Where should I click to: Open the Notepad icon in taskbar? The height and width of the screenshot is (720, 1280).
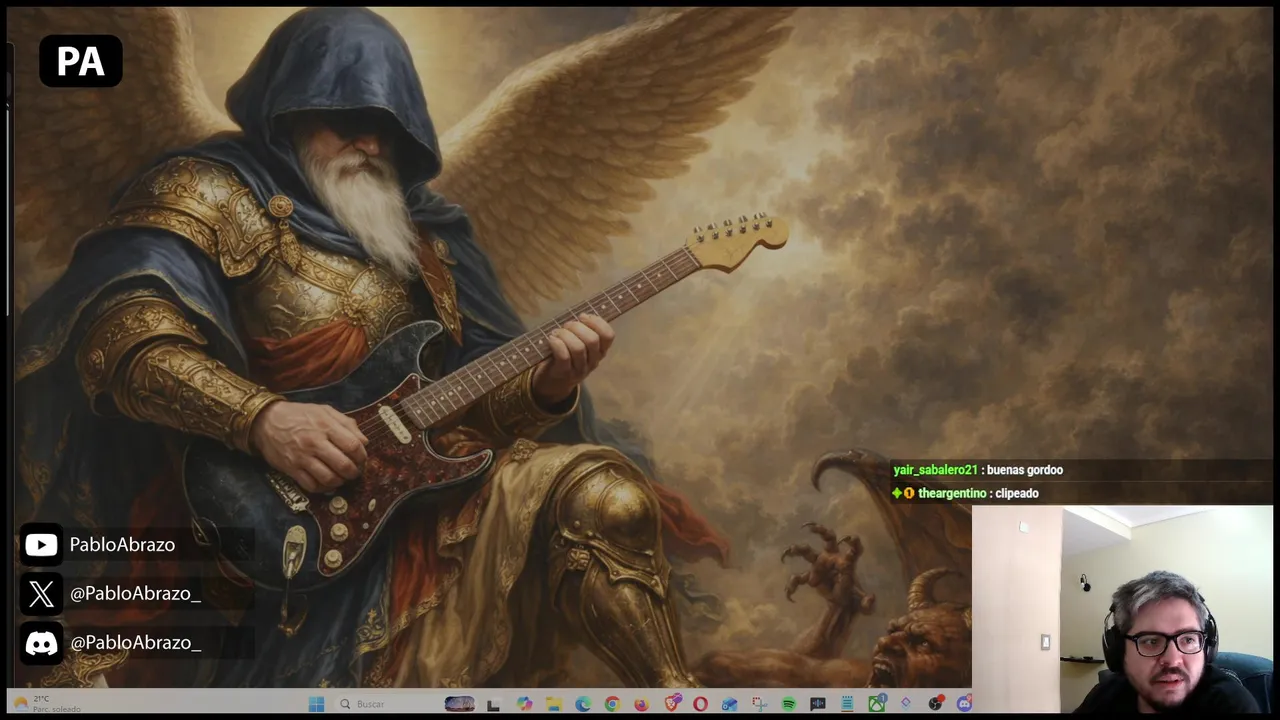(846, 704)
